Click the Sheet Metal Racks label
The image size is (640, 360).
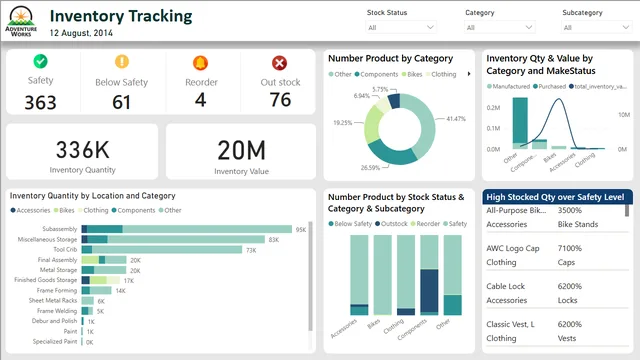(x=53, y=300)
